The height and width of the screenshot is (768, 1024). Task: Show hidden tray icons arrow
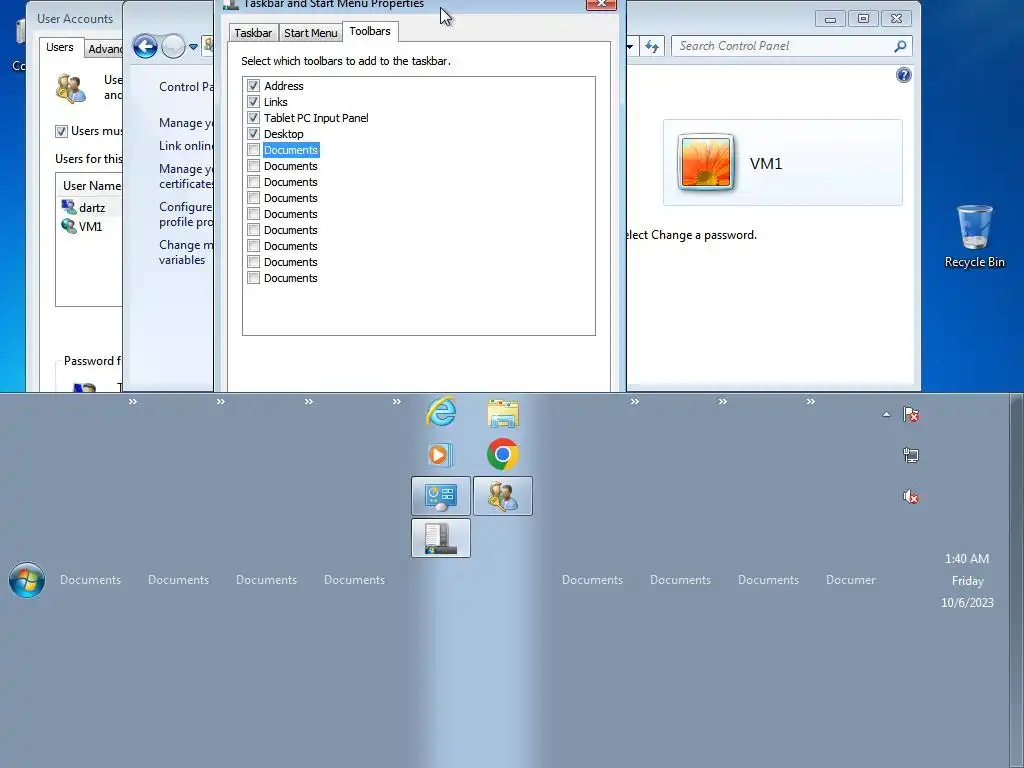click(886, 414)
